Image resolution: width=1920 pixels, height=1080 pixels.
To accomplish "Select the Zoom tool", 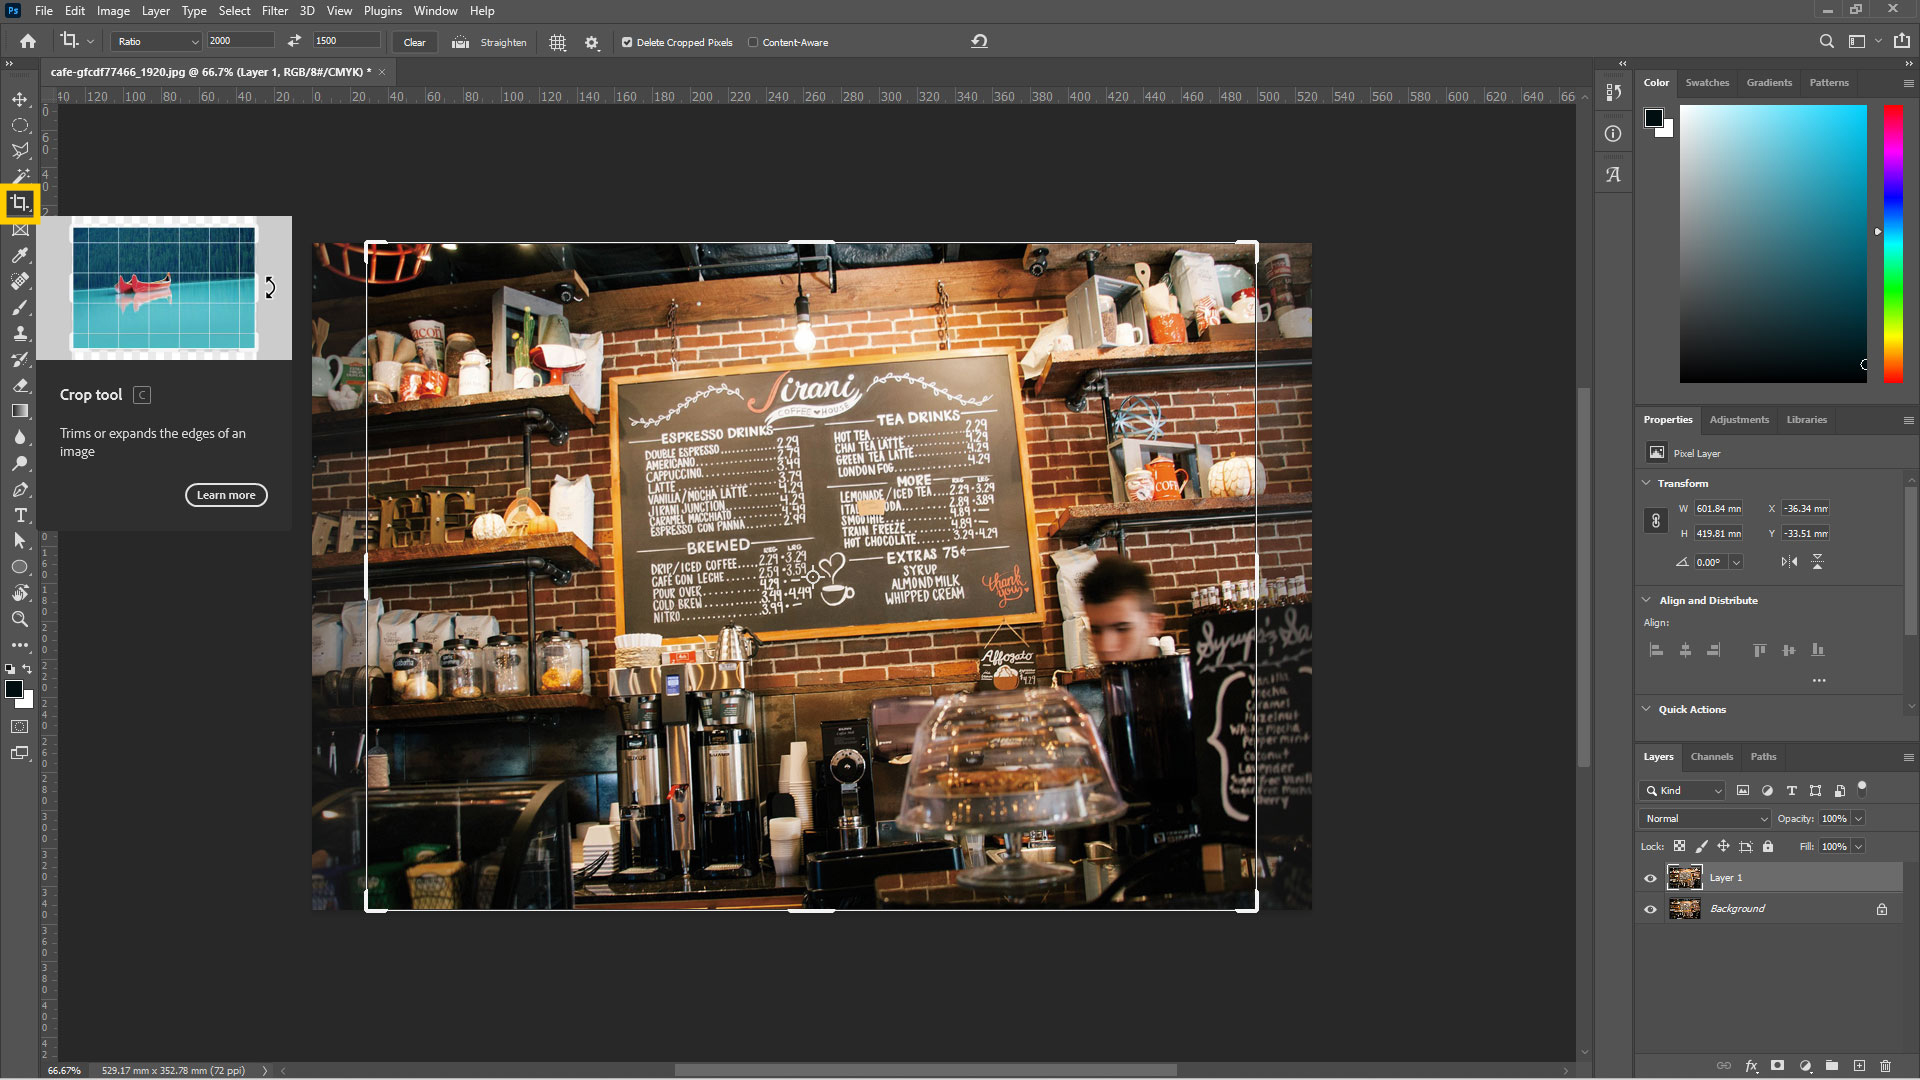I will pyautogui.click(x=19, y=619).
